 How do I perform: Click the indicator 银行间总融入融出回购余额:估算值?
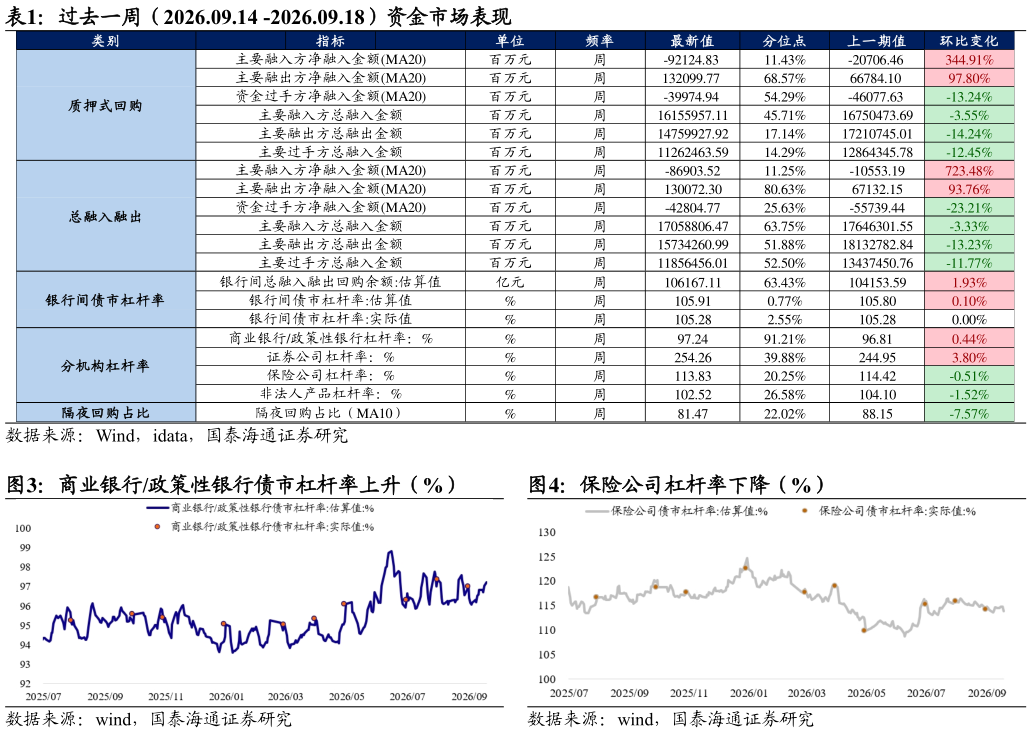click(330, 282)
